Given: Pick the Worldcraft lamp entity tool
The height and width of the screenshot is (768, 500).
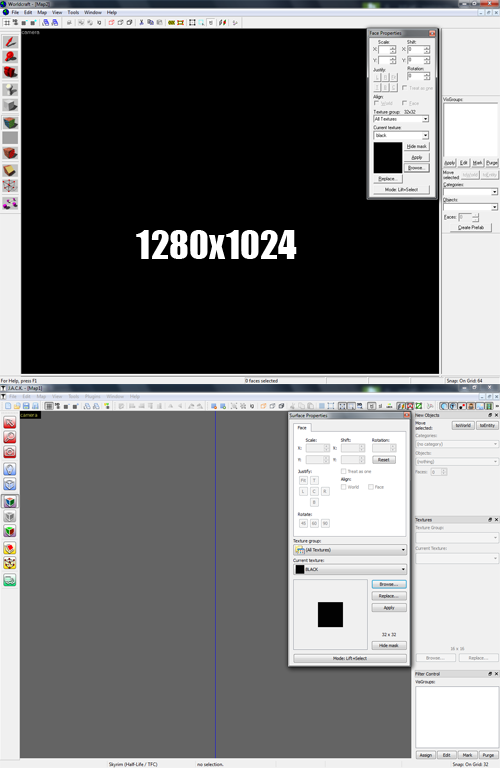Looking at the screenshot, I should (10, 90).
